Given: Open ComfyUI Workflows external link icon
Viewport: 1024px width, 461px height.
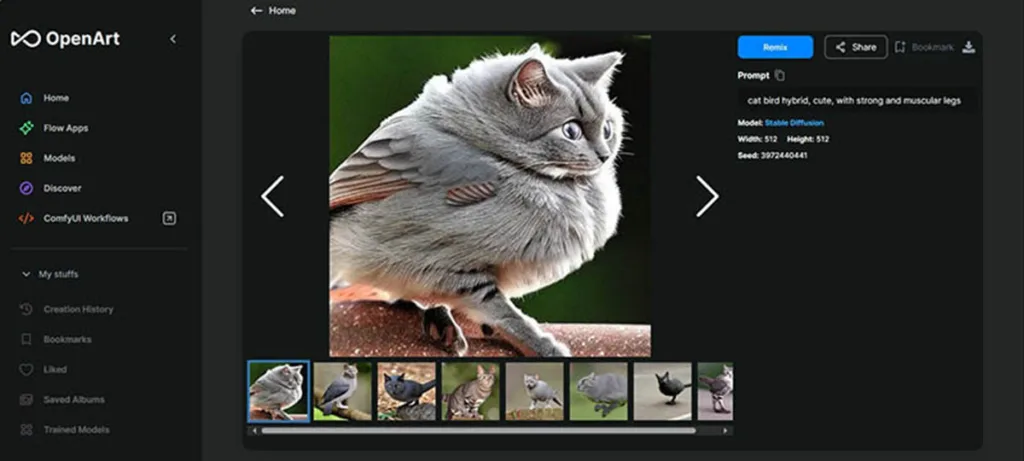Looking at the screenshot, I should pos(169,218).
